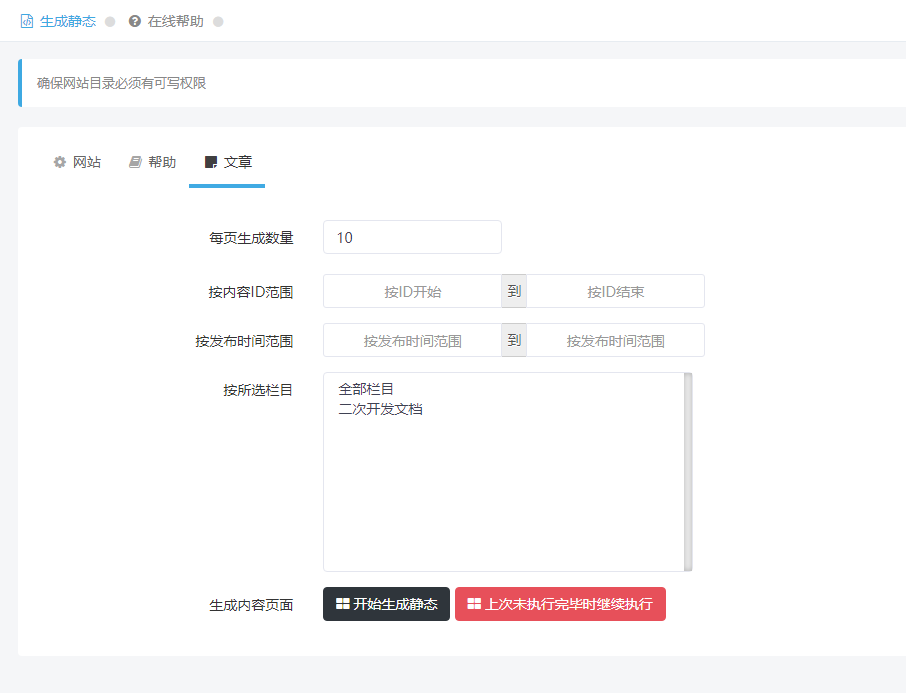This screenshot has width=906, height=693.
Task: Click the 每页生成数量 label
Action: pyautogui.click(x=251, y=238)
